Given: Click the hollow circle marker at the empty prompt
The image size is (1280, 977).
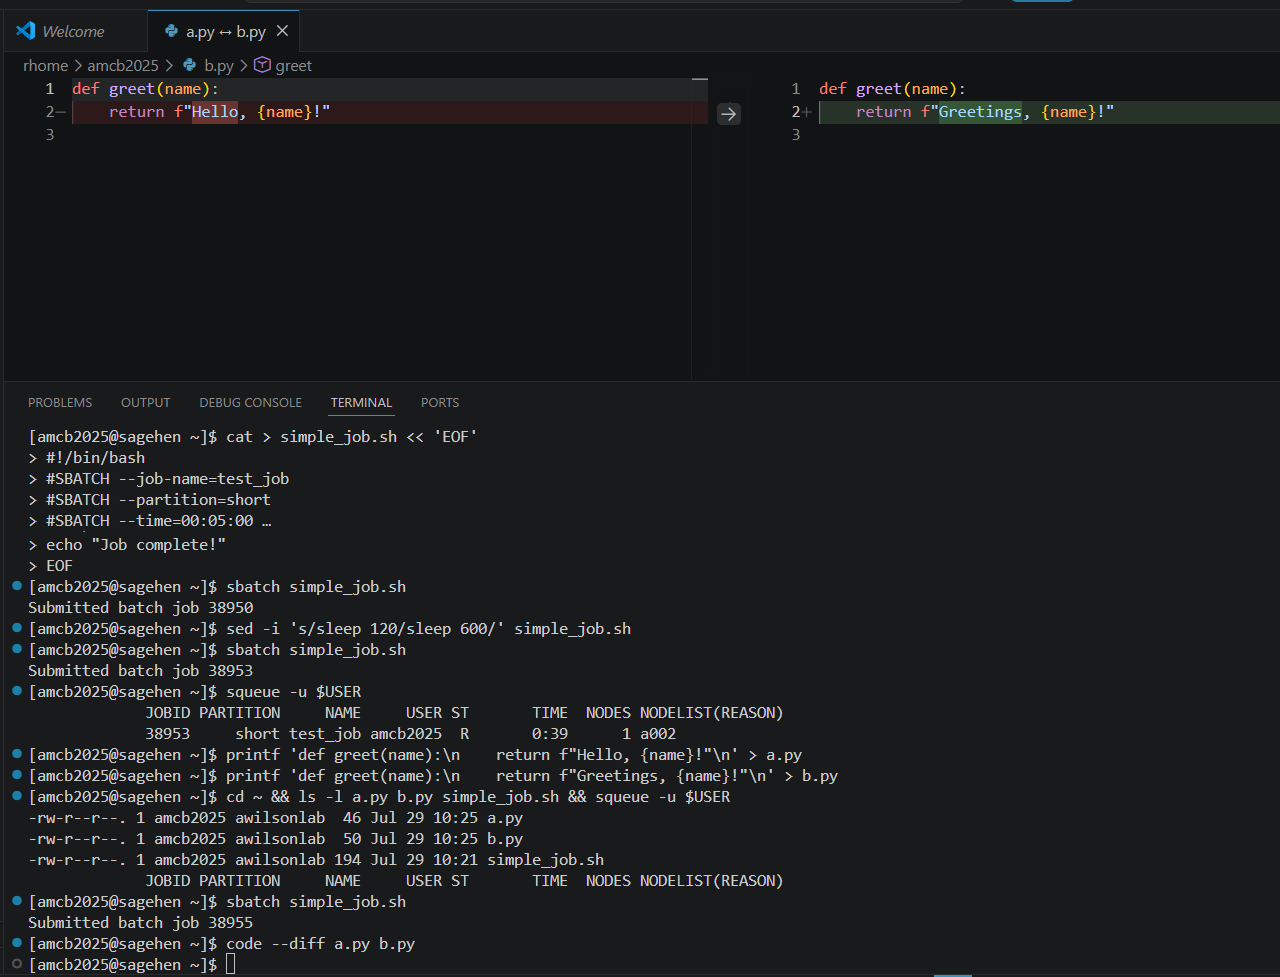Looking at the screenshot, I should click(17, 965).
